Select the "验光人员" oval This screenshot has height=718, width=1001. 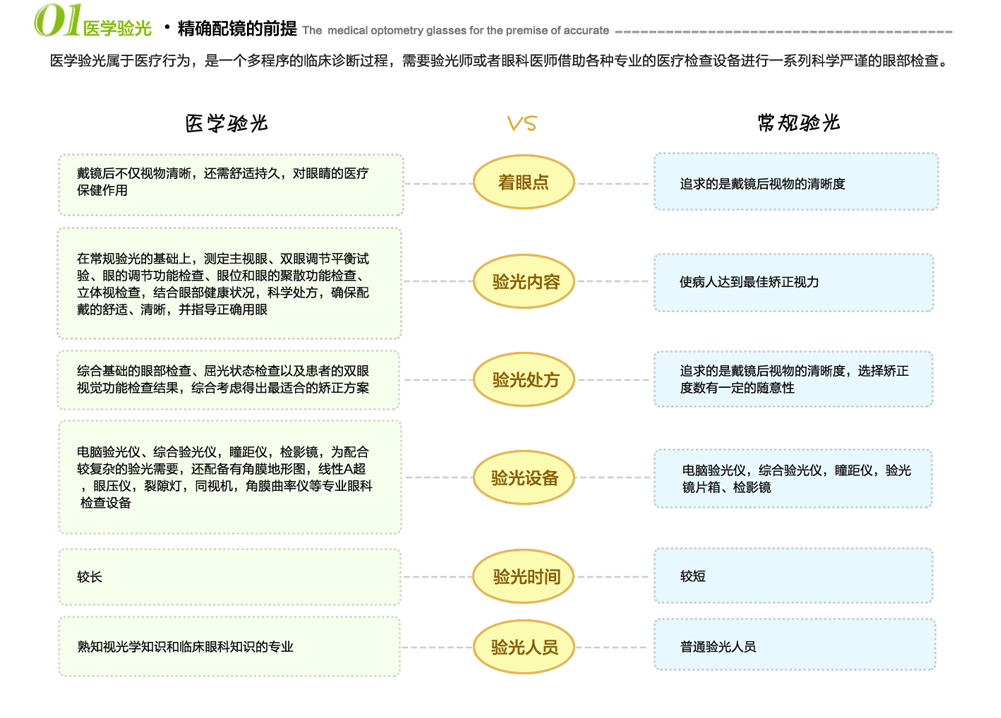(x=525, y=646)
